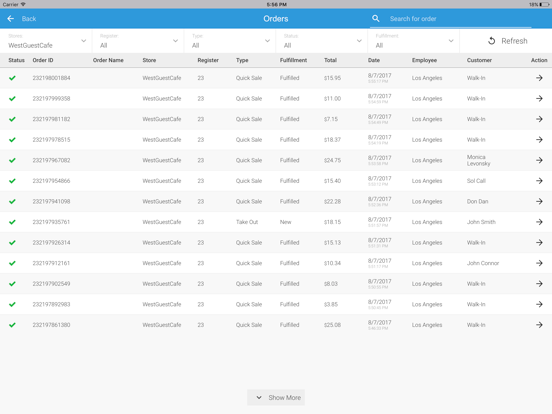
Task: Click status checkmark of order 232197941098
Action: click(12, 201)
